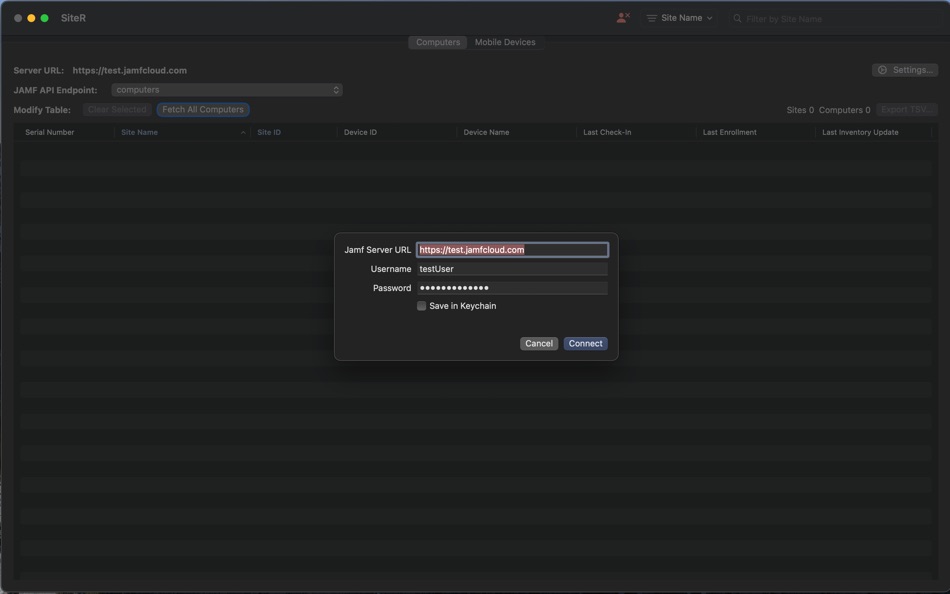Sort by Site Name column header
Viewport: 950px width, 594px height.
point(139,132)
